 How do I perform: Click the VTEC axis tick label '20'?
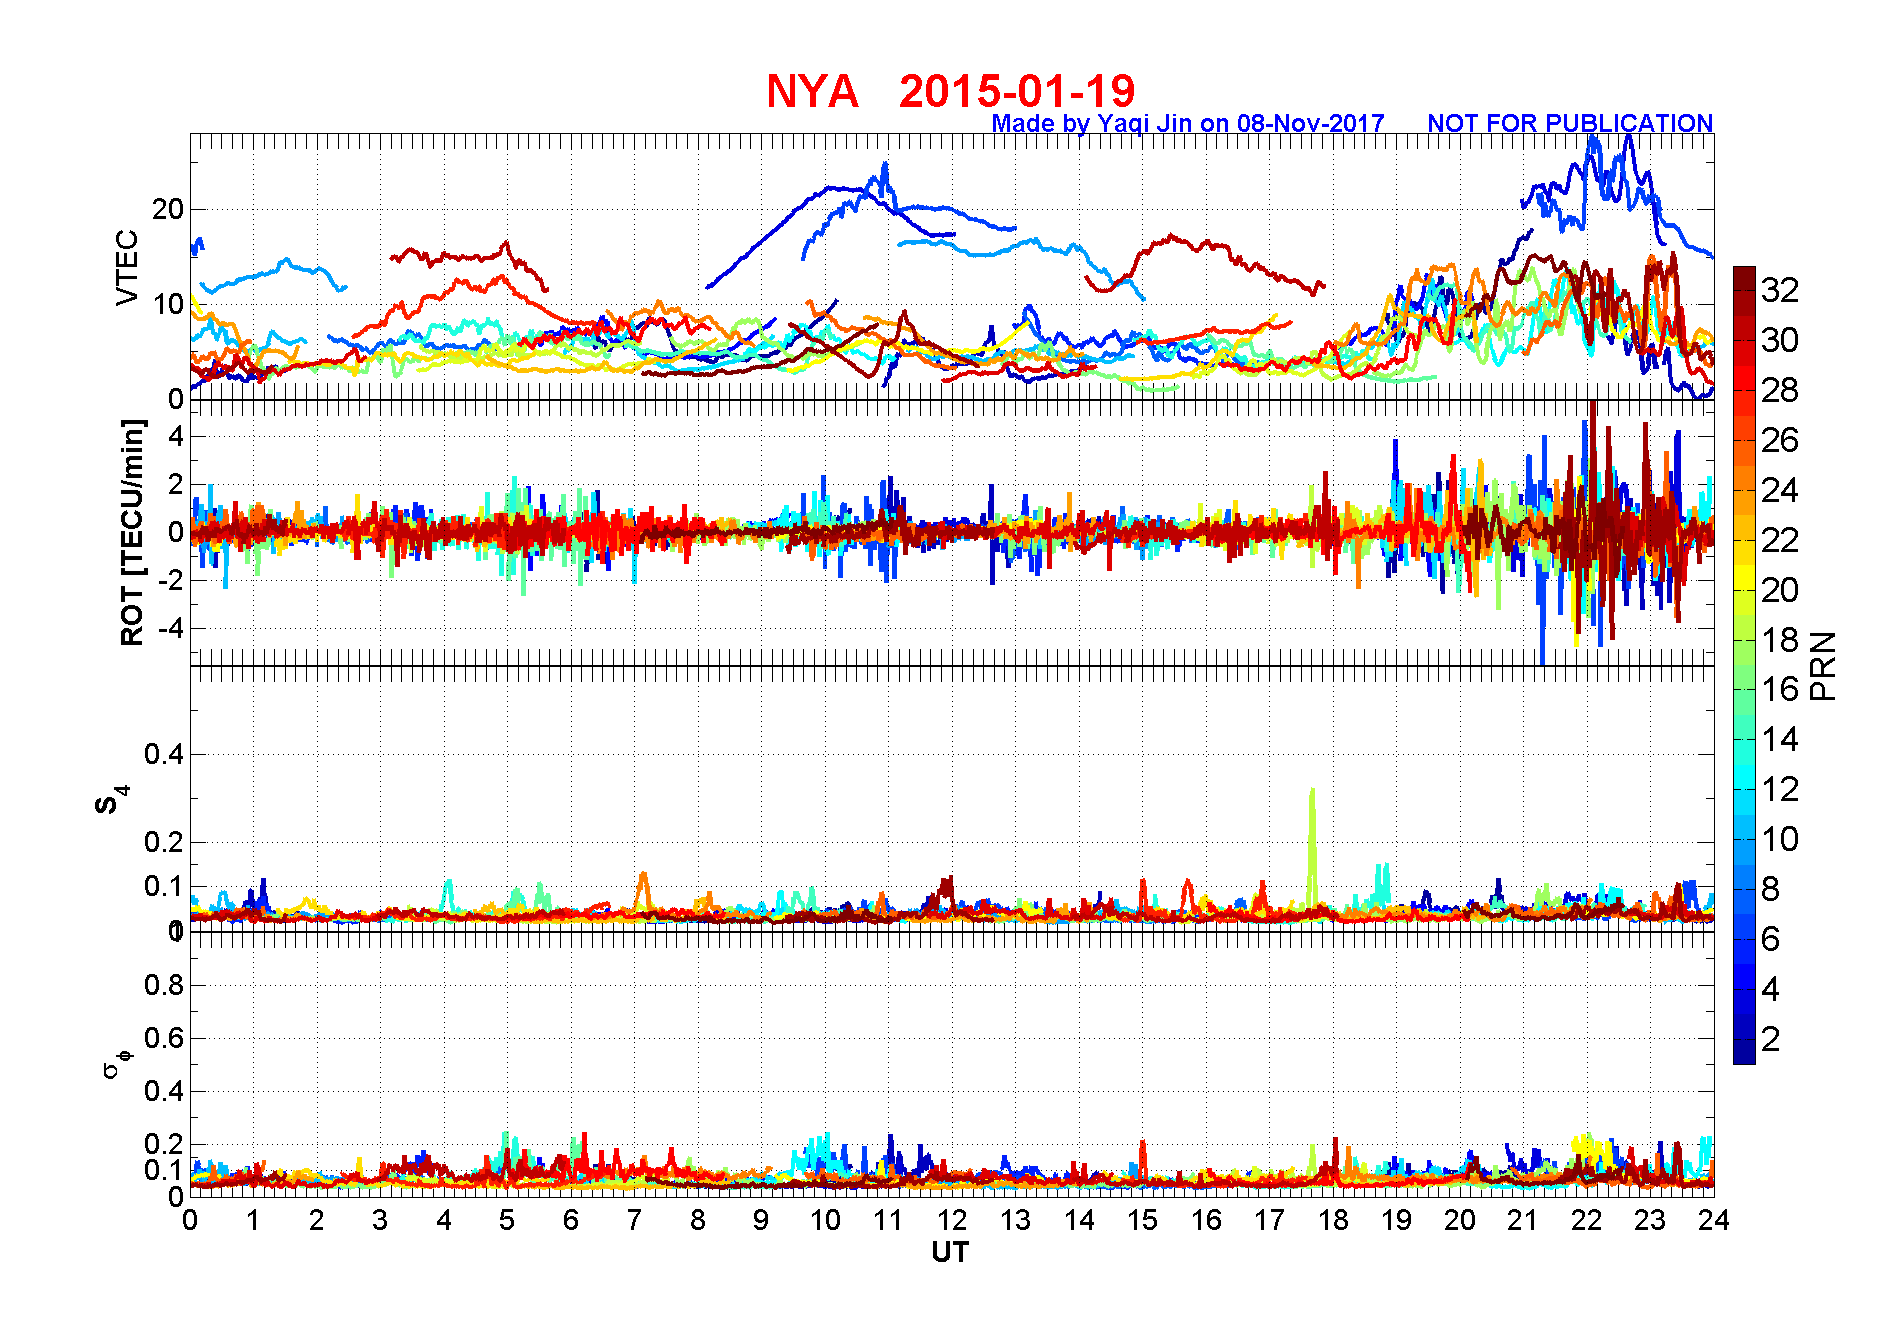click(167, 209)
